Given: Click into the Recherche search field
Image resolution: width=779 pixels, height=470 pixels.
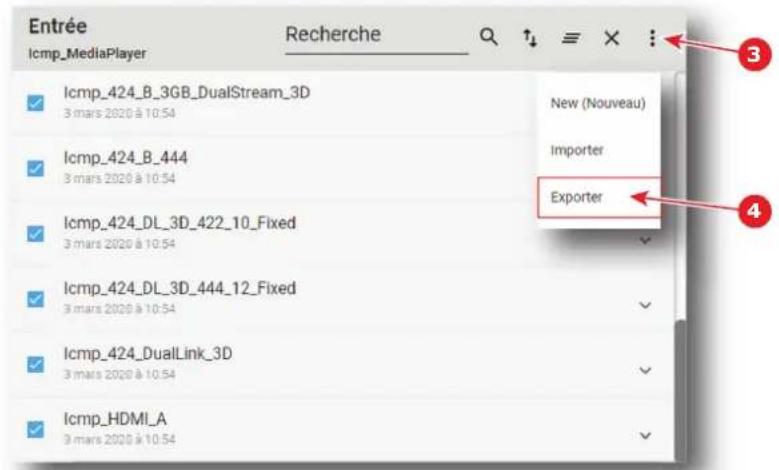Looking at the screenshot, I should [377, 36].
